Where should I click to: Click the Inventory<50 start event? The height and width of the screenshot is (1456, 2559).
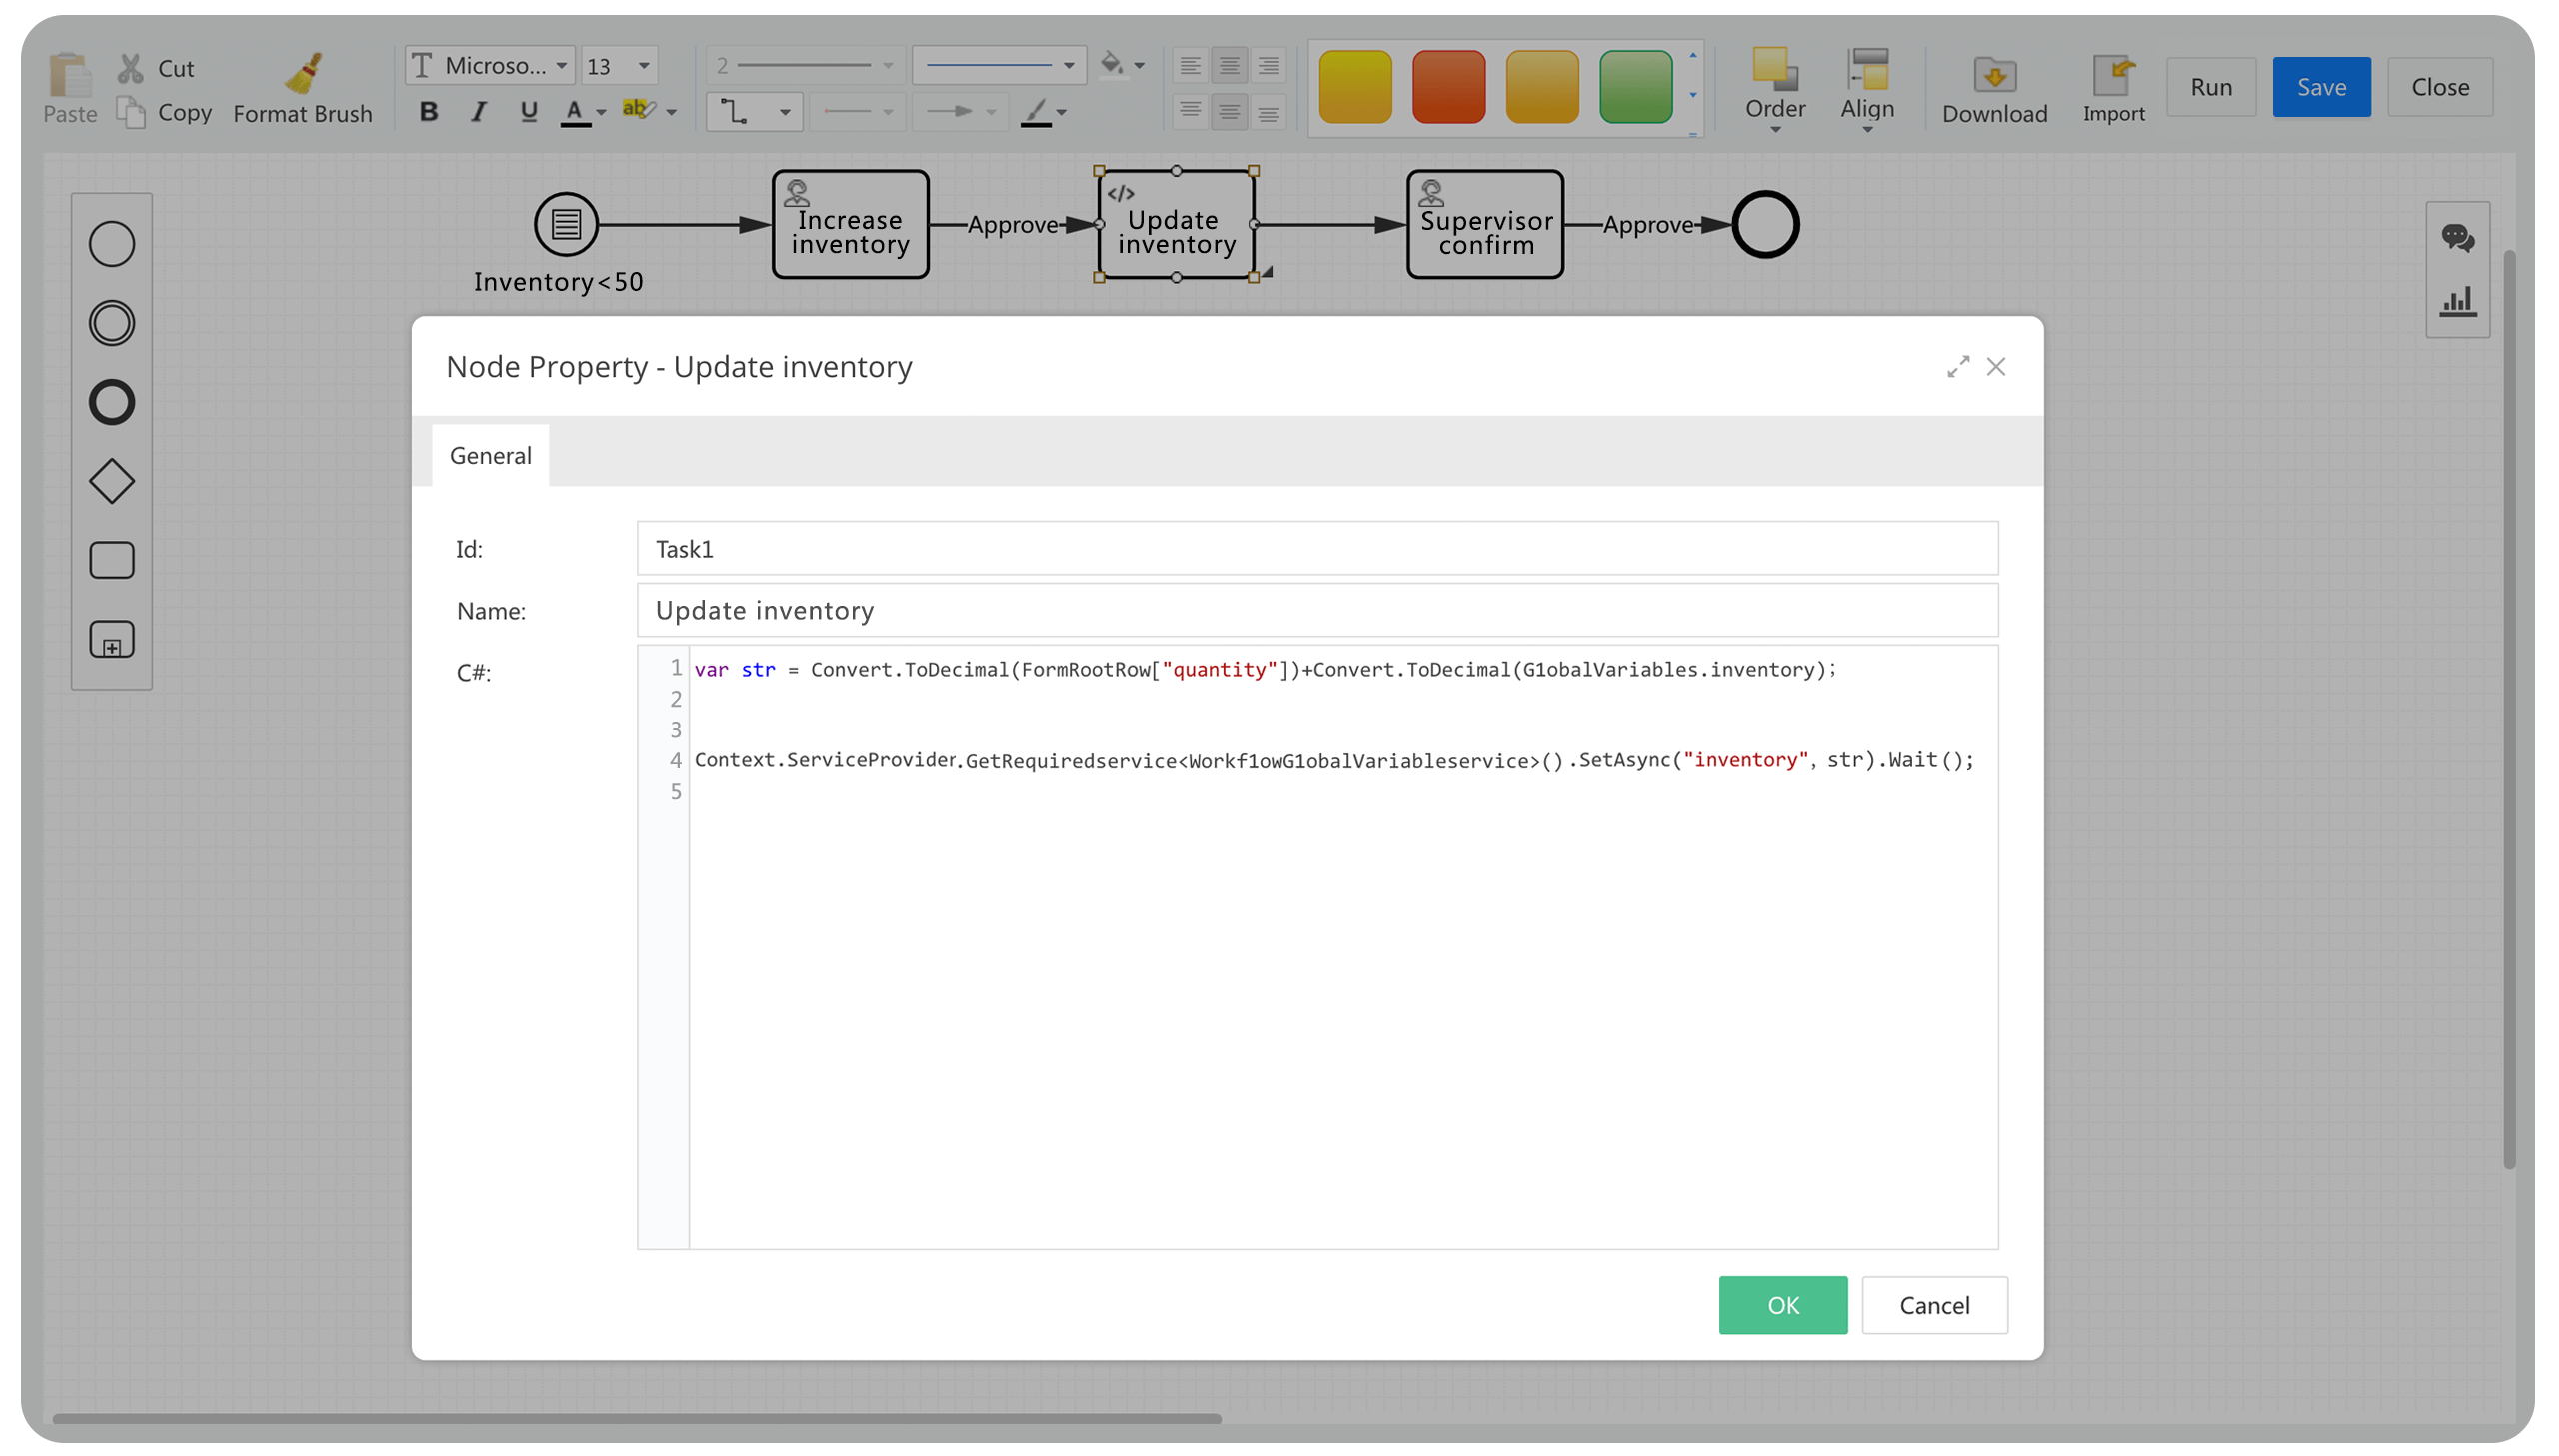tap(566, 224)
